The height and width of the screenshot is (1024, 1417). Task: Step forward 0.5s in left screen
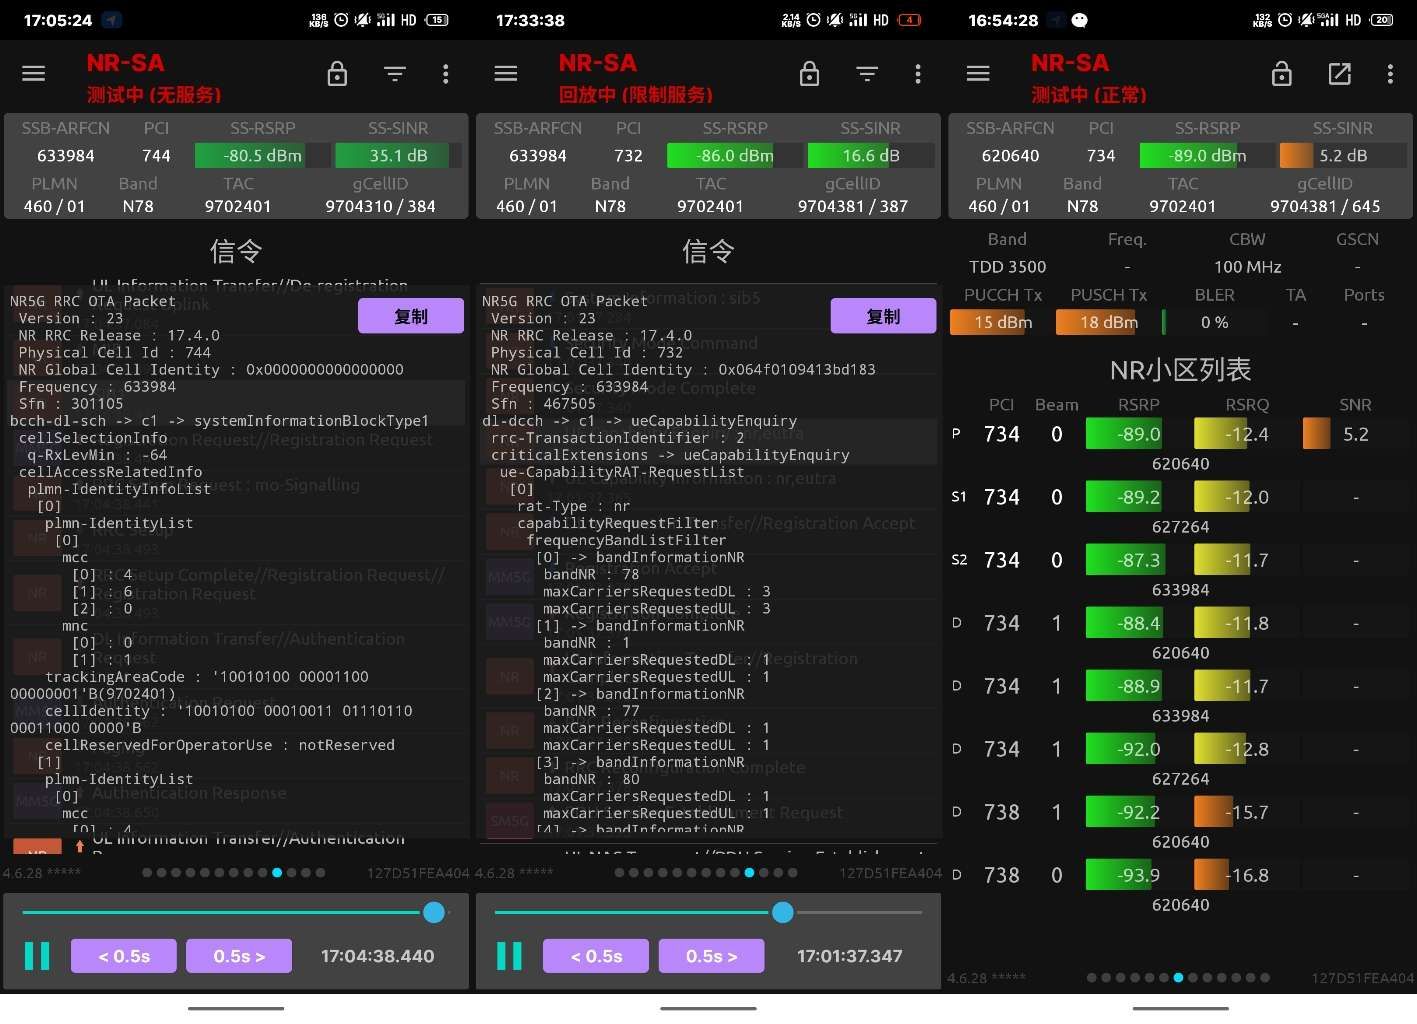click(x=239, y=956)
